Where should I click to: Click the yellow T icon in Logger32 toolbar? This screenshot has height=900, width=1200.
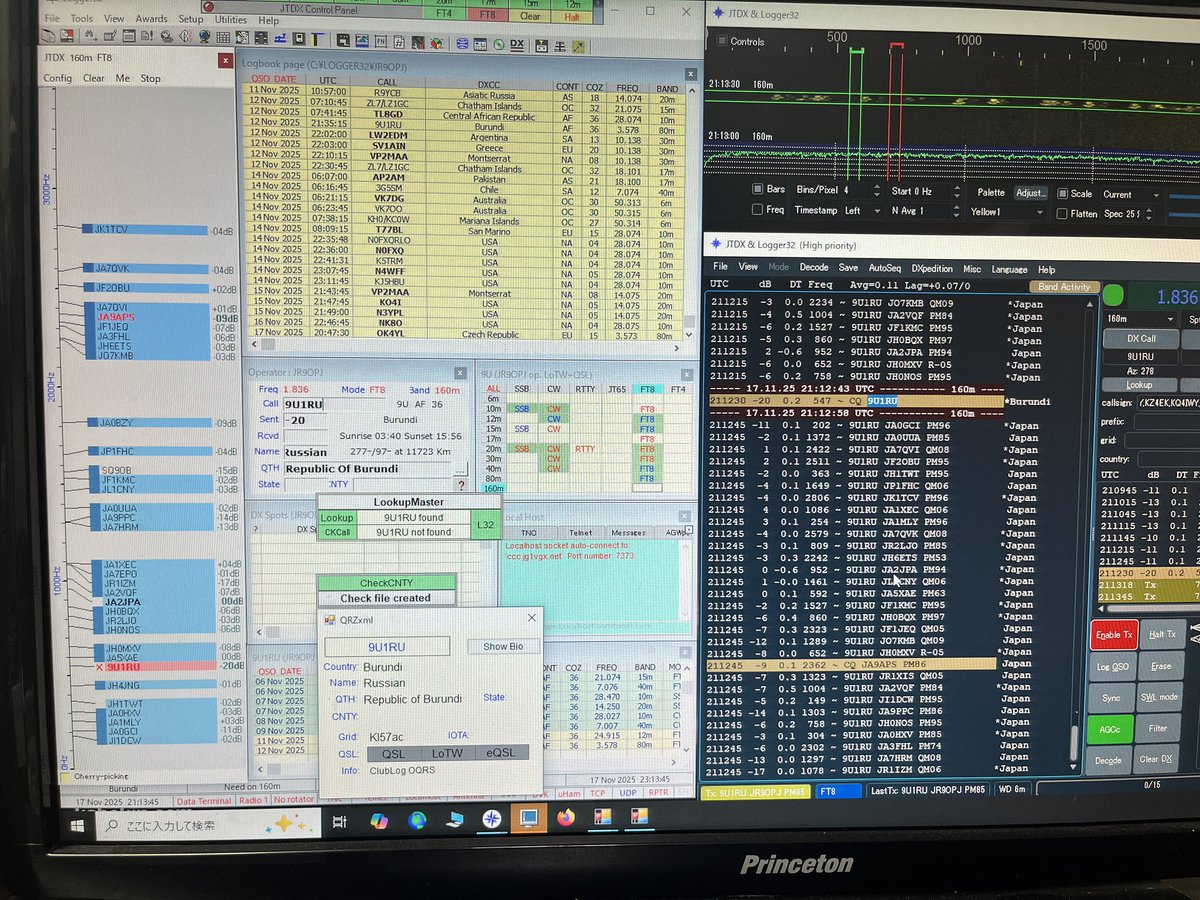click(318, 39)
